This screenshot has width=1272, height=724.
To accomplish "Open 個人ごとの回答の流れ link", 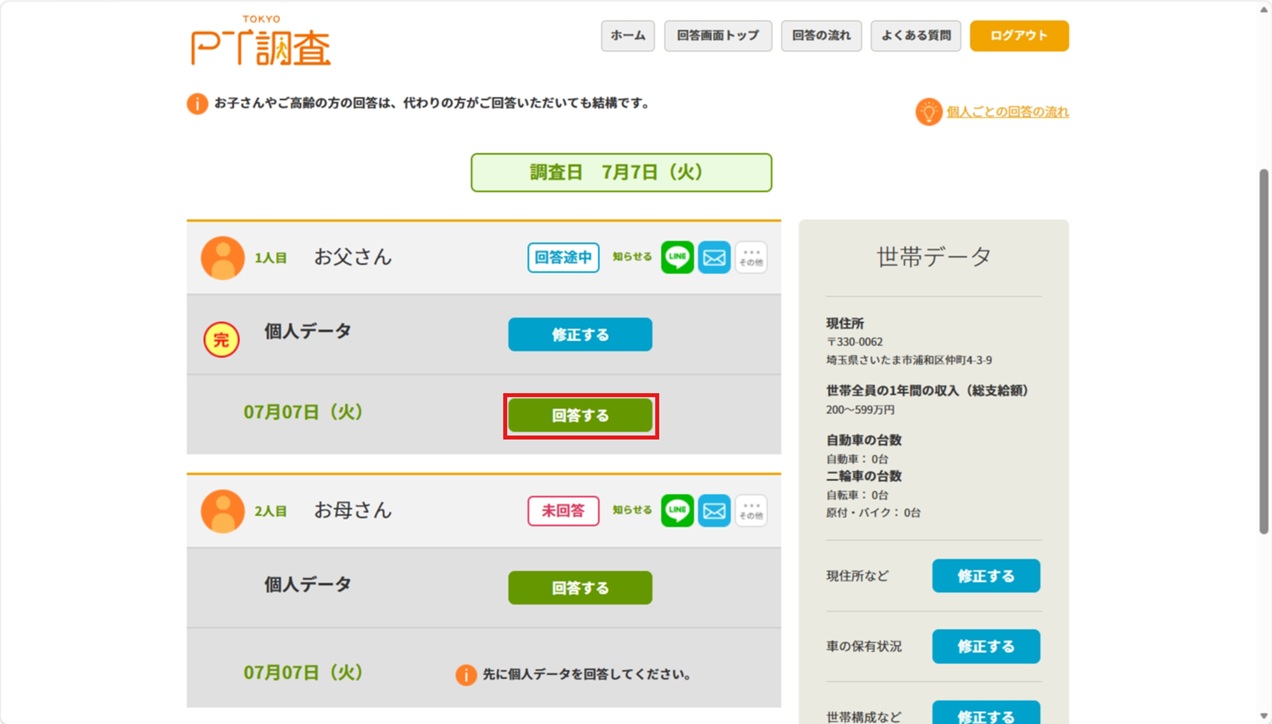I will (1008, 112).
